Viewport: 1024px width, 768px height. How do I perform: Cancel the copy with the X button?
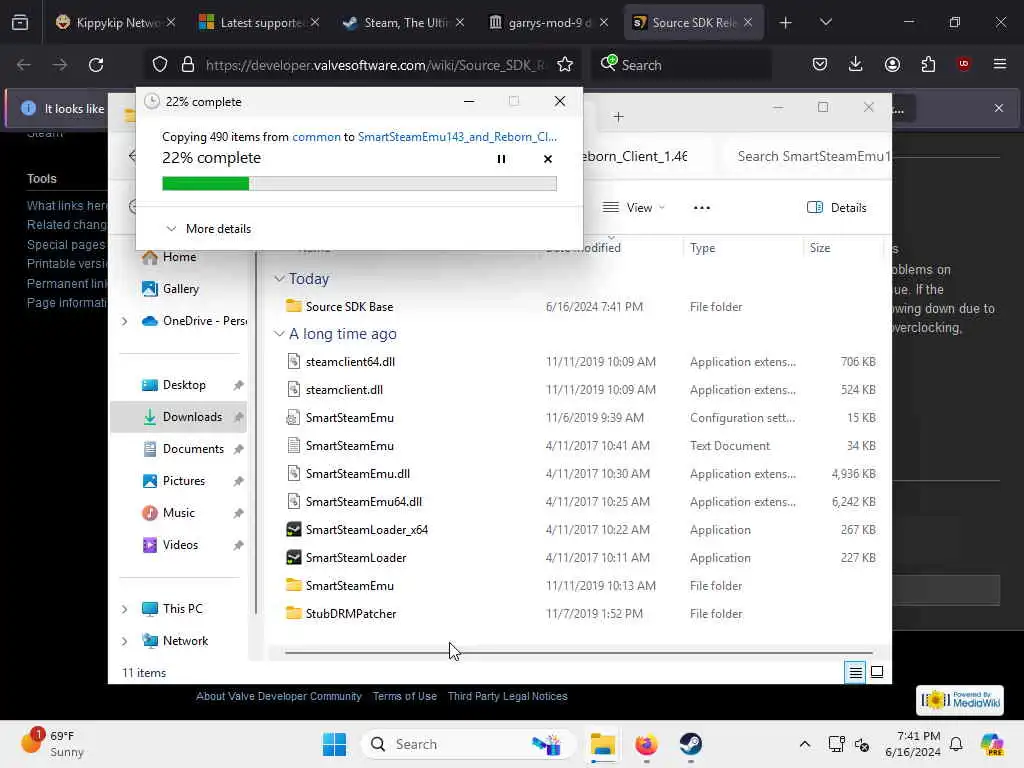click(548, 159)
